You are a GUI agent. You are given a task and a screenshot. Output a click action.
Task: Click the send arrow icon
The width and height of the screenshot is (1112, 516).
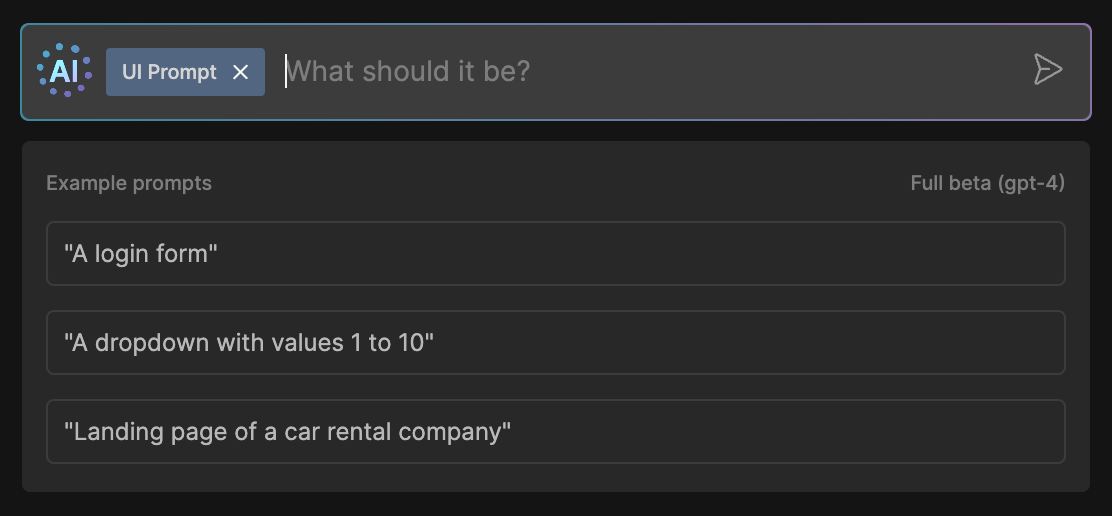1047,70
